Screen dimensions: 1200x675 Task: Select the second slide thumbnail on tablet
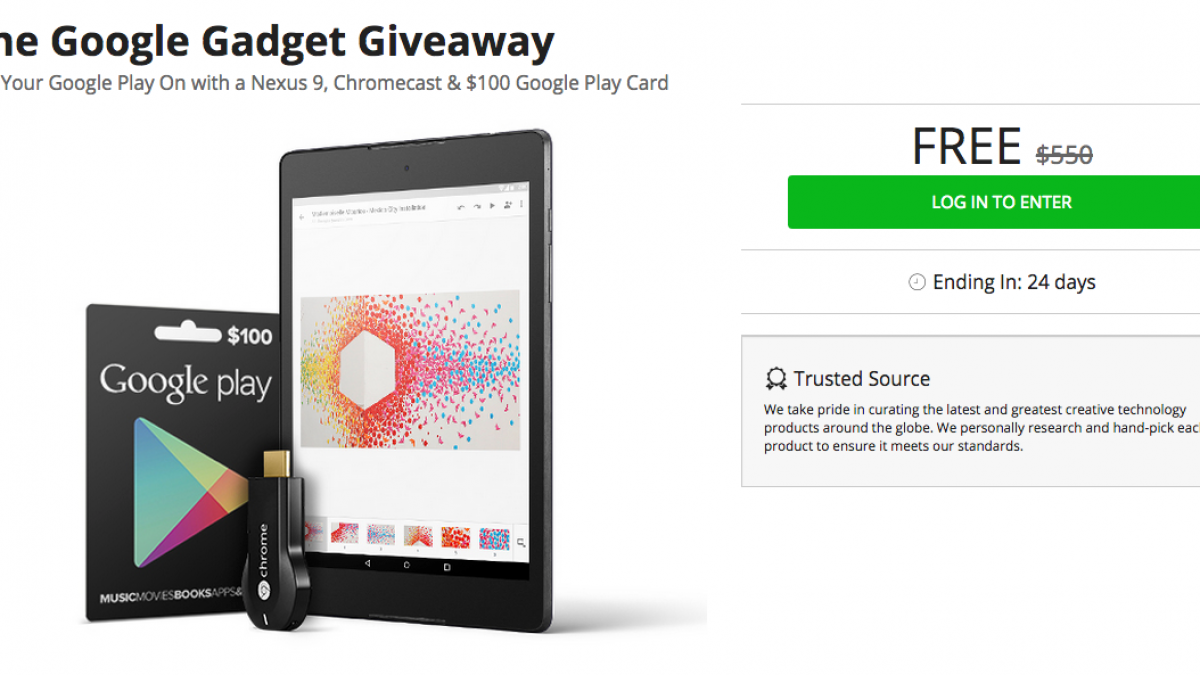pos(345,533)
